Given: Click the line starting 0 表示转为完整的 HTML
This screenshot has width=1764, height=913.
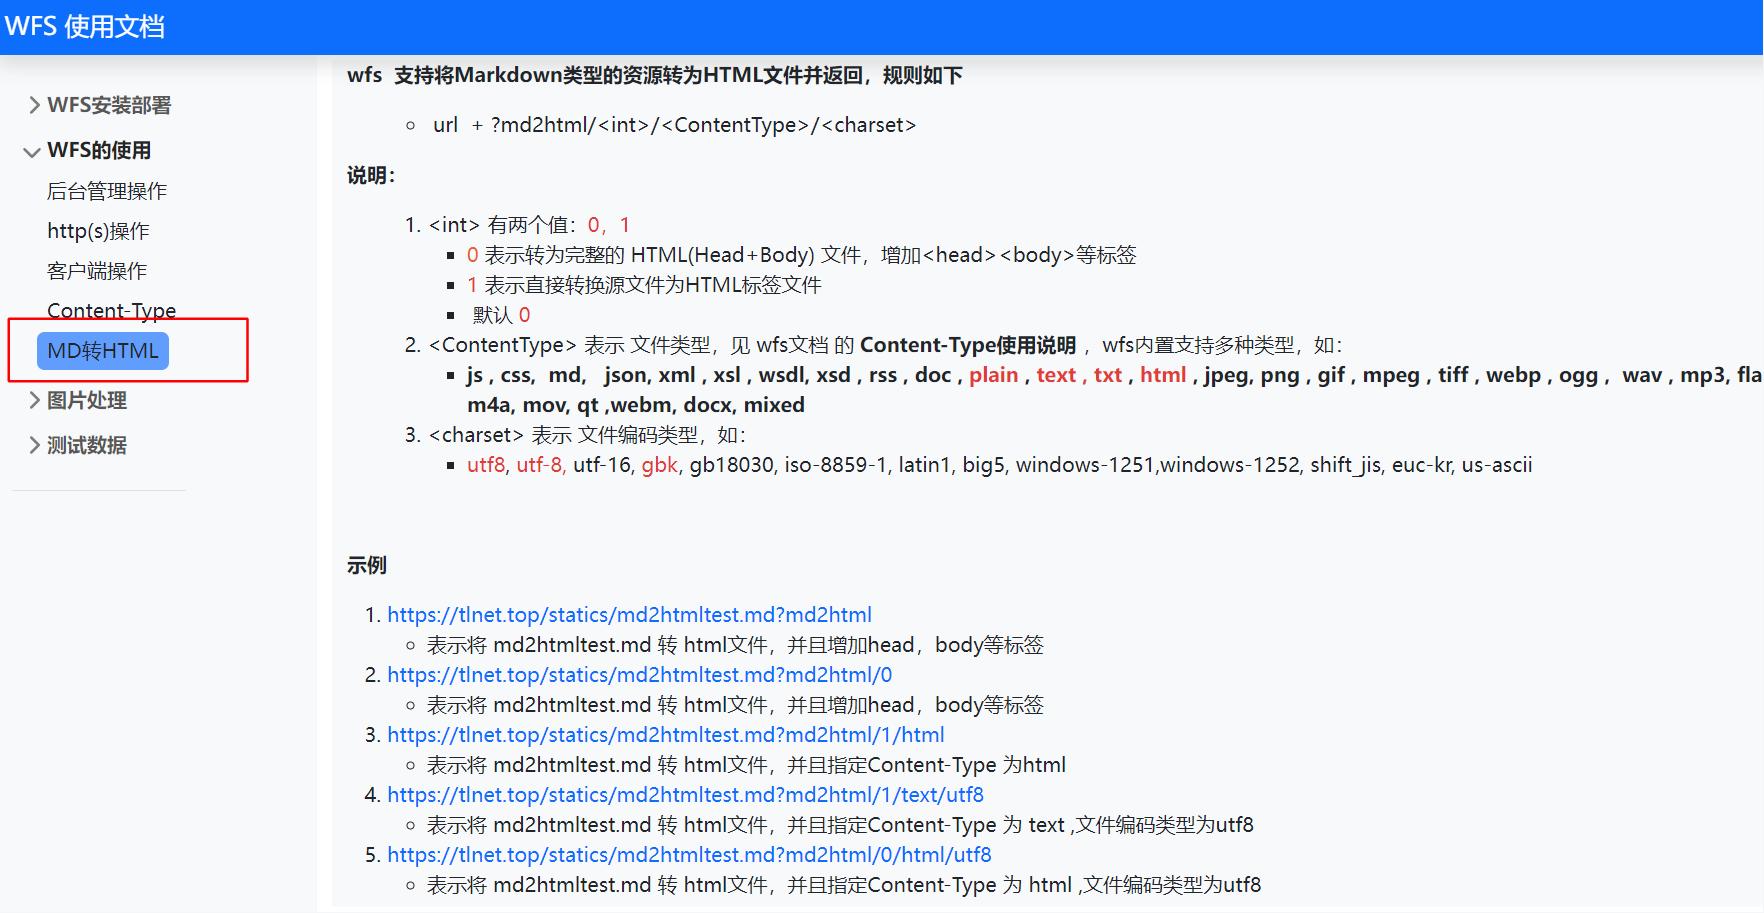Looking at the screenshot, I should [x=801, y=255].
